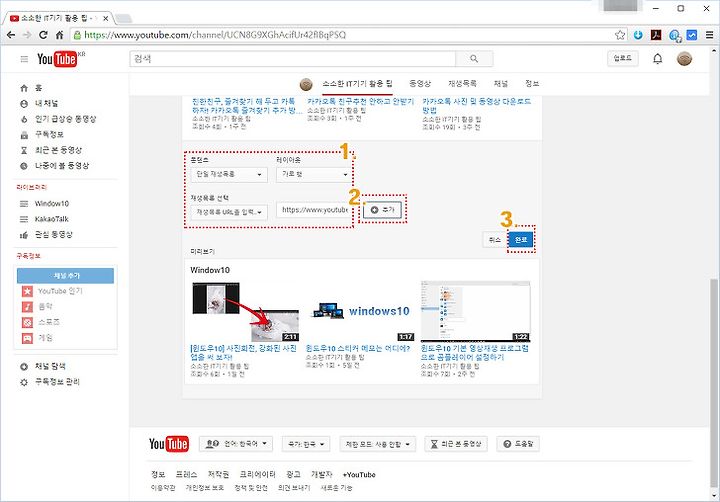Image resolution: width=720 pixels, height=502 pixels.
Task: Click the playlist URL input field
Action: pos(315,210)
